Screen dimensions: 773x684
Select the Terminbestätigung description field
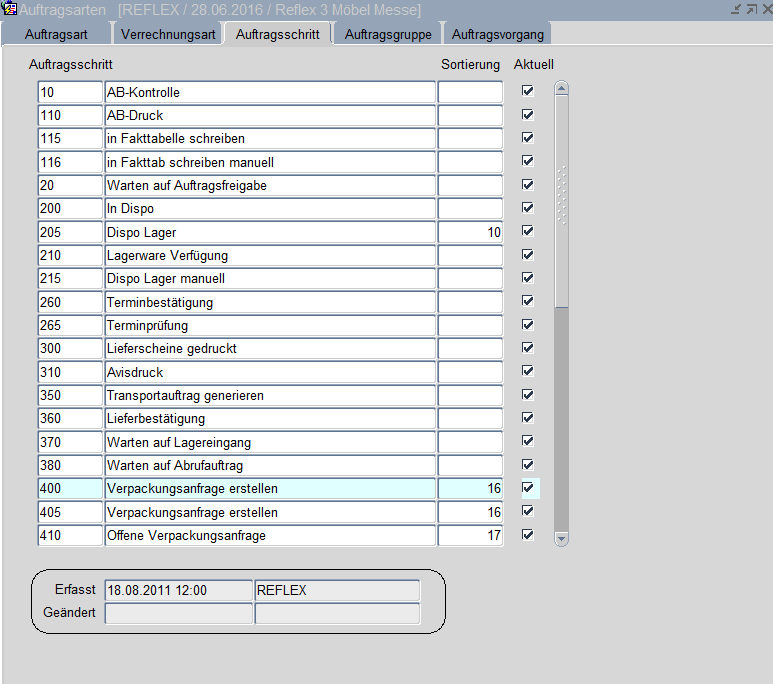(269, 302)
